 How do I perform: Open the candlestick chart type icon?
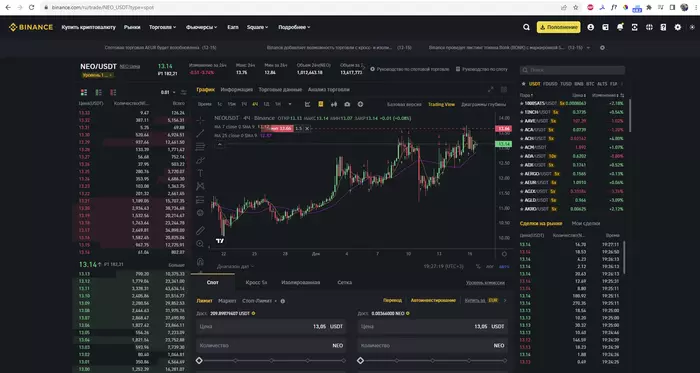click(334, 104)
